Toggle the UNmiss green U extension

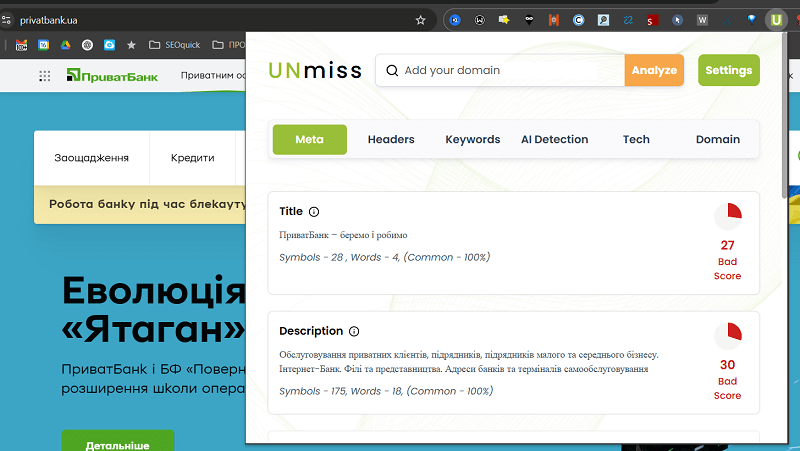[x=776, y=20]
